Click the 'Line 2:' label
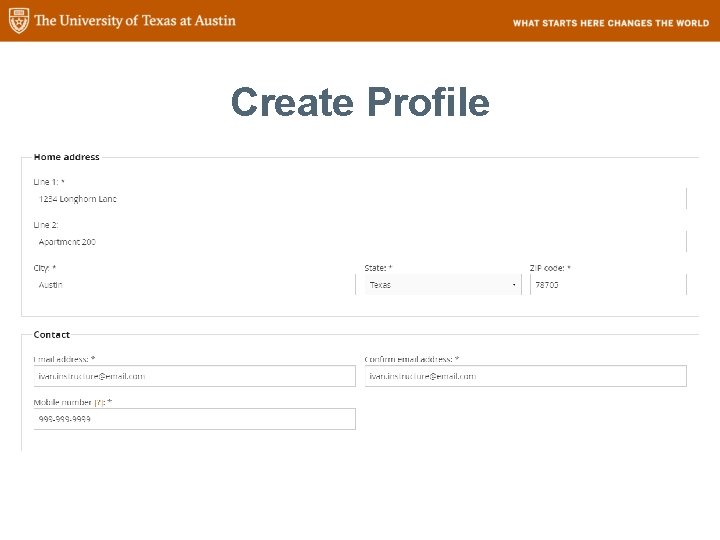 (x=46, y=225)
